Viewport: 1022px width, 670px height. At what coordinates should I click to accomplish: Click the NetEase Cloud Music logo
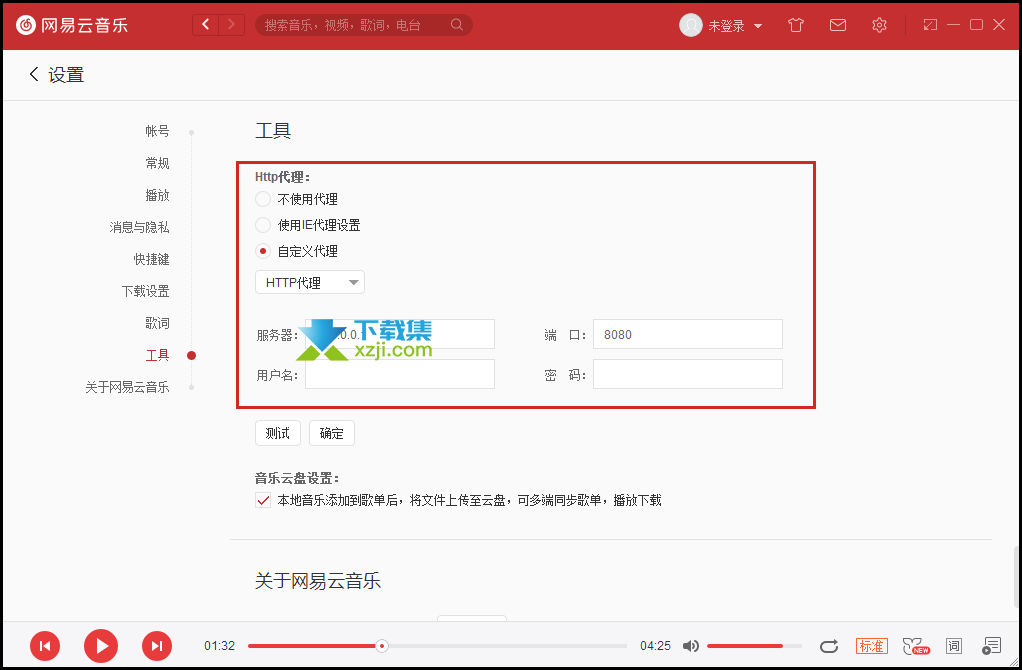point(72,25)
